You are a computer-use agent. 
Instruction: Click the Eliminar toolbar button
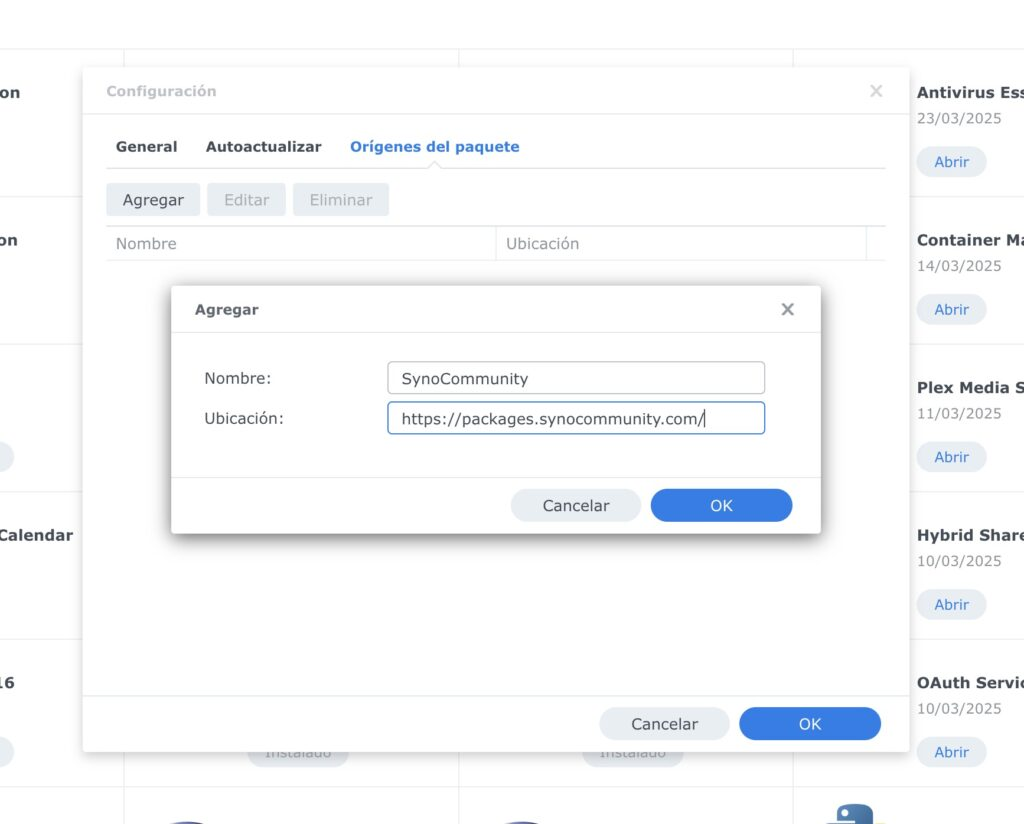(x=341, y=200)
